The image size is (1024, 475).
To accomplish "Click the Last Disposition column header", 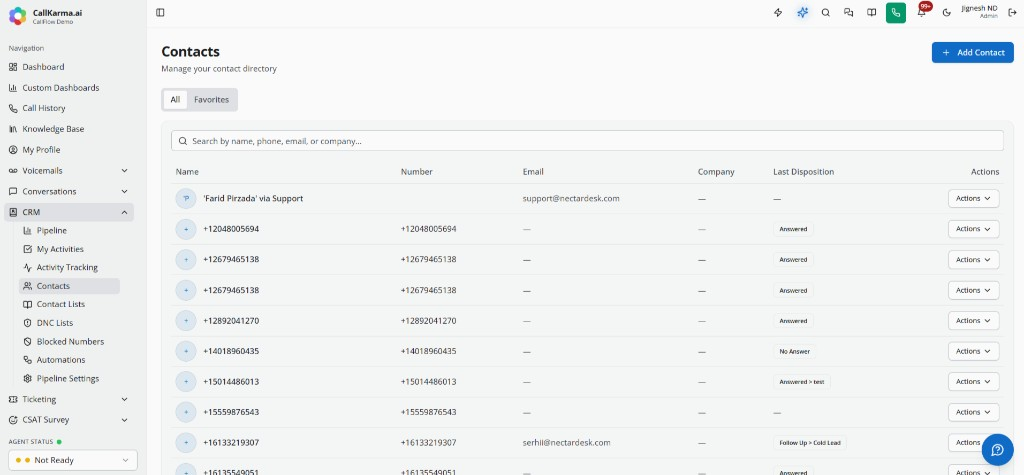I will [x=803, y=172].
